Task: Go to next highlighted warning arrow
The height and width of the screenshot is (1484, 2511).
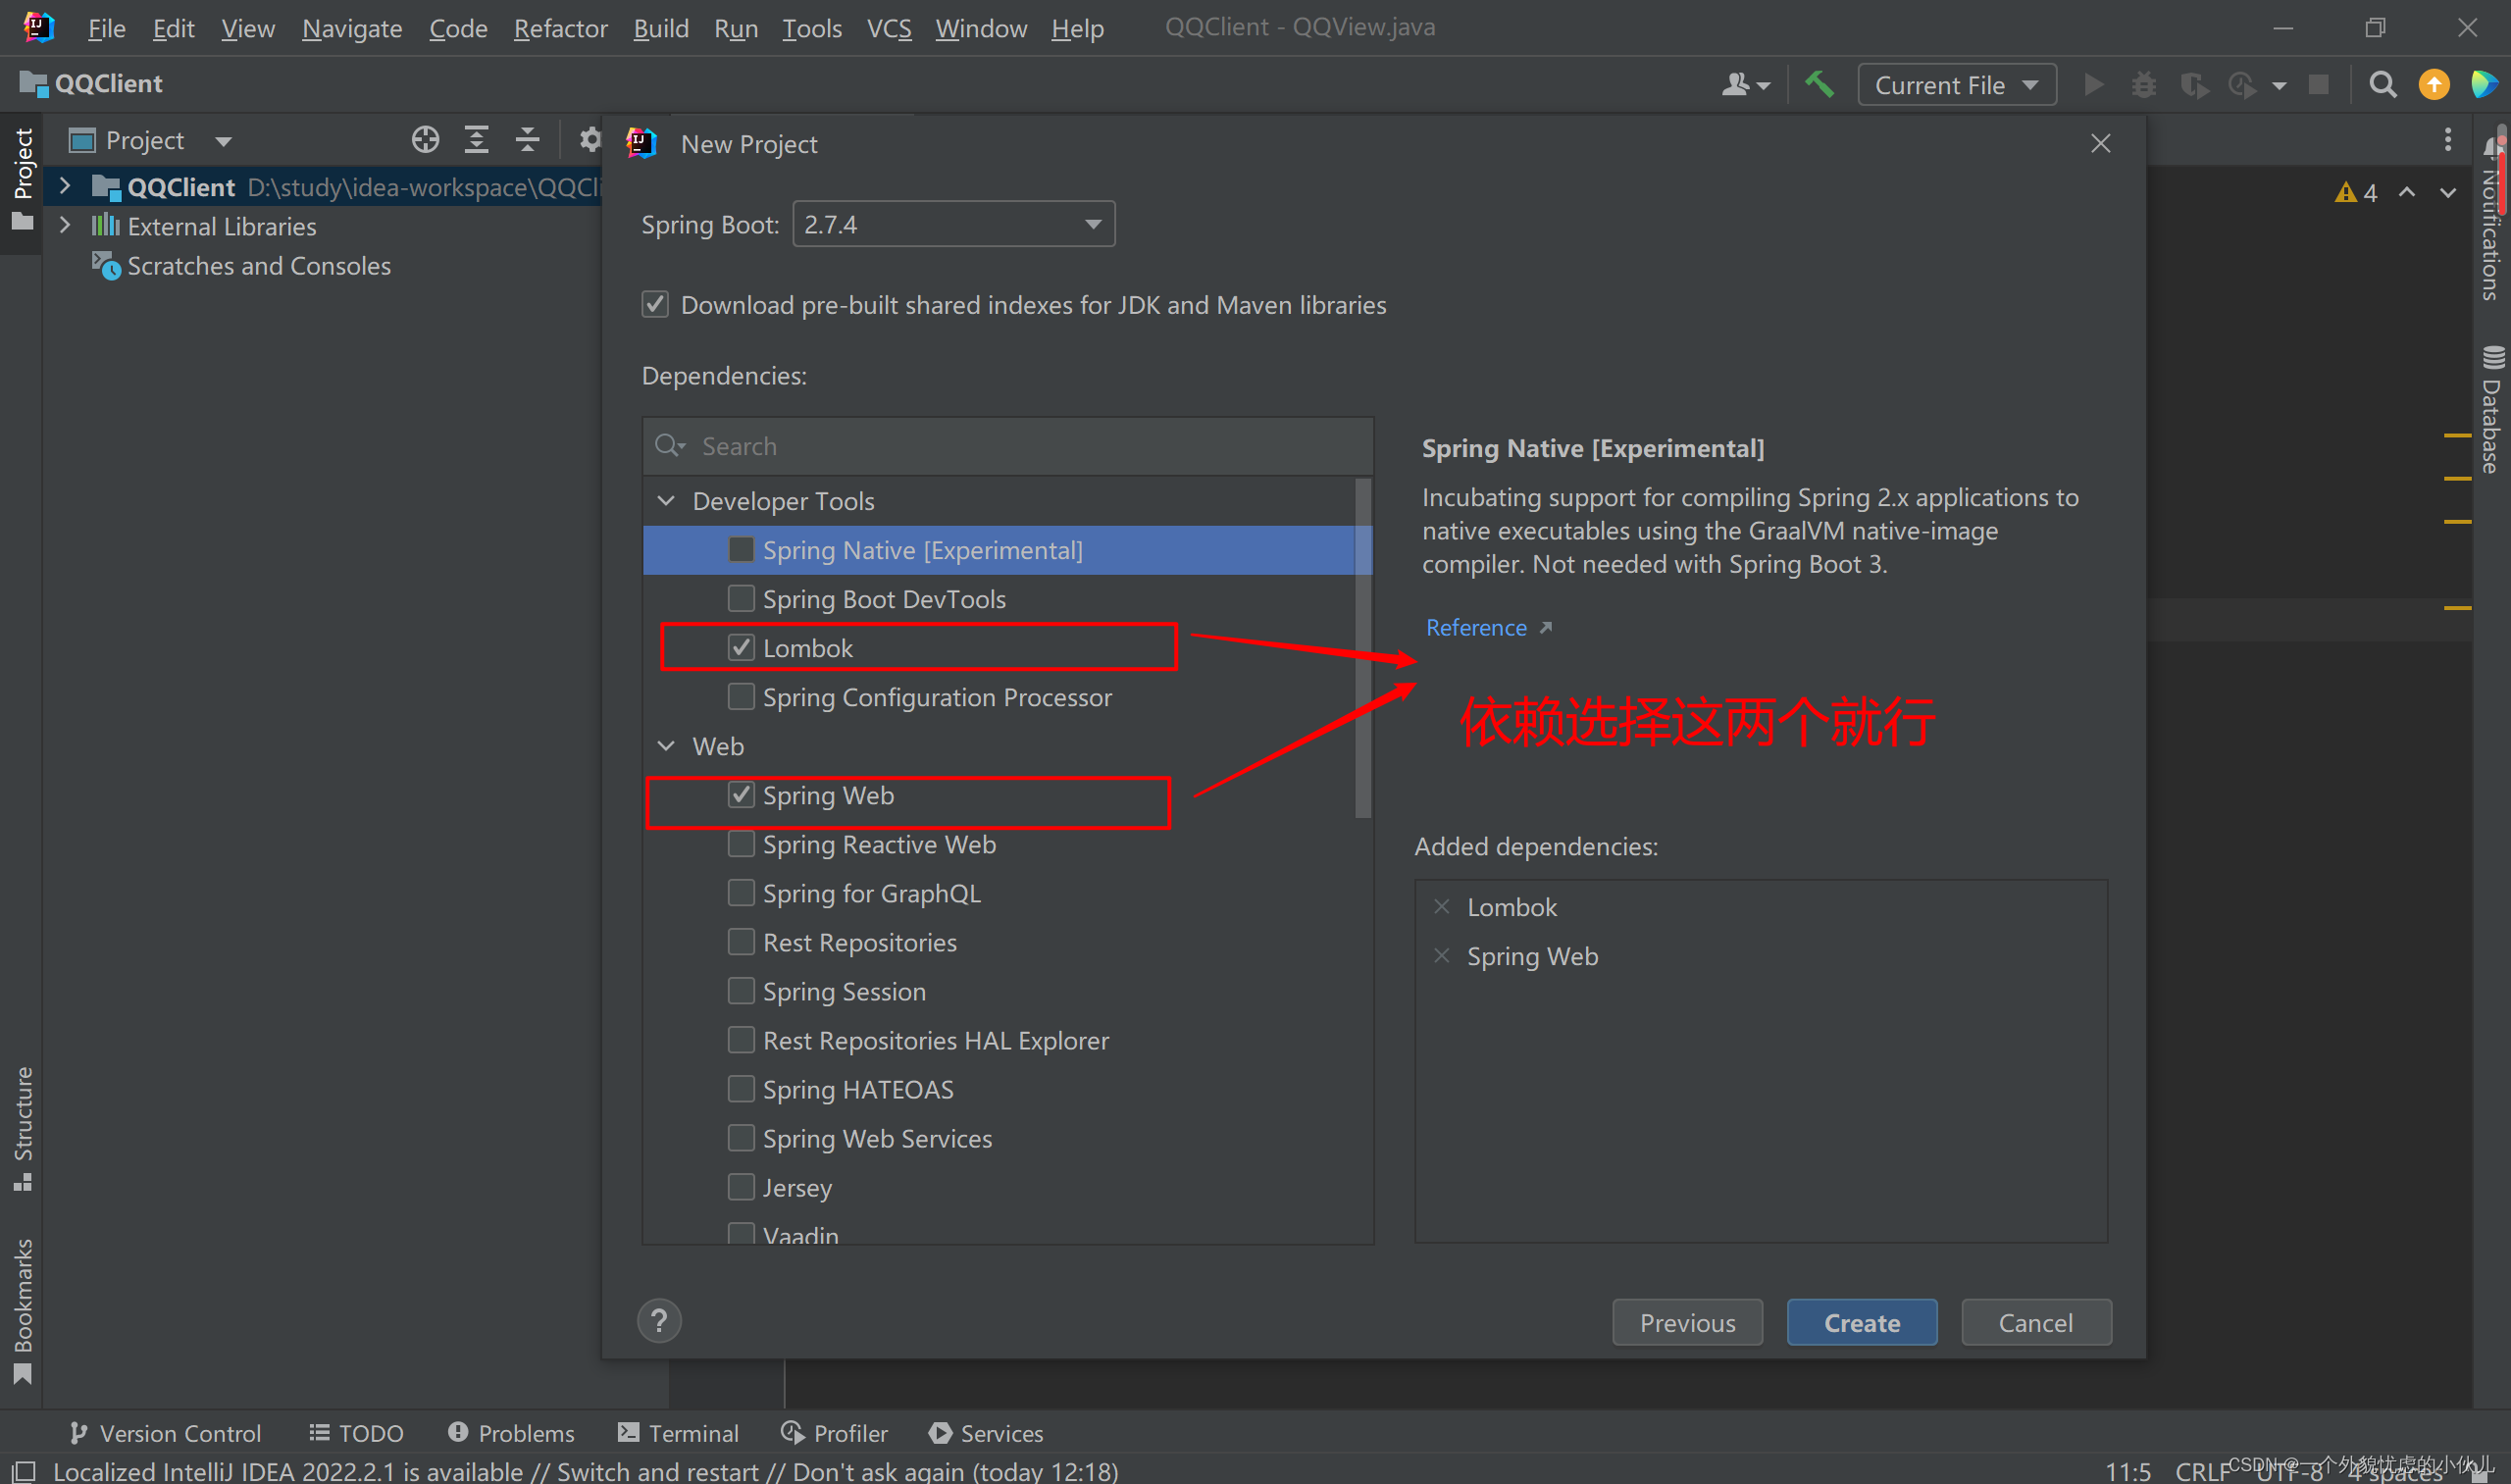Action: pos(2448,192)
